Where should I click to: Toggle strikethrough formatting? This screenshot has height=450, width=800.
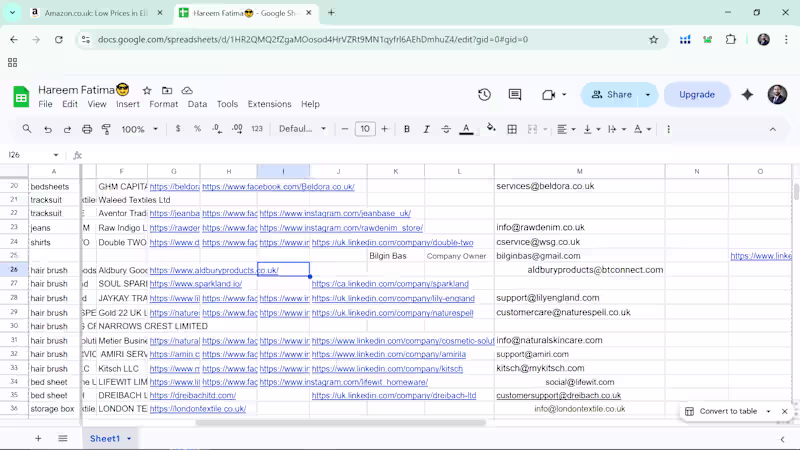click(446, 129)
